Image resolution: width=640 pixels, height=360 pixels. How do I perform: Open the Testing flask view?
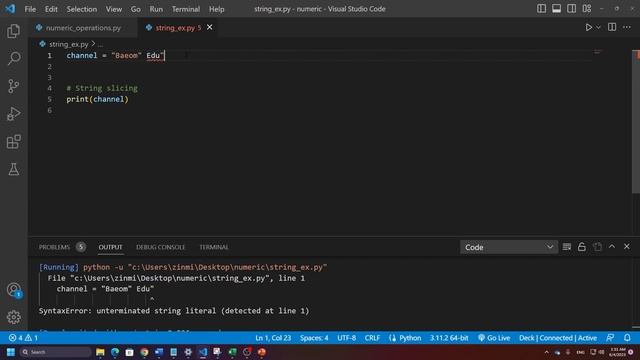pos(13,169)
